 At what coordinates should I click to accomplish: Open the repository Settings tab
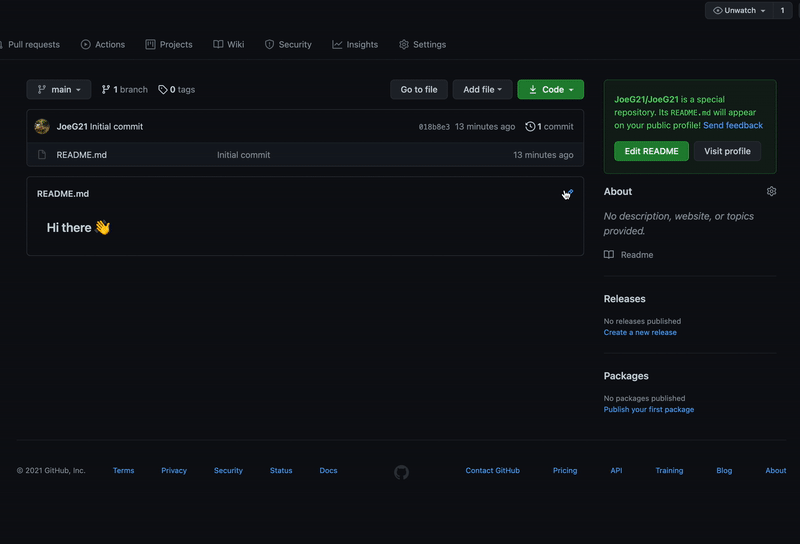[422, 44]
